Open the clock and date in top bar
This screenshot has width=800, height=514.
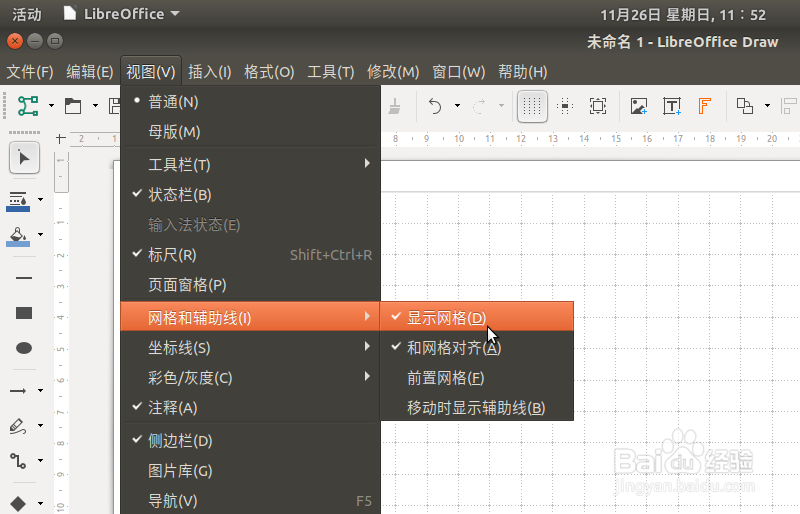pyautogui.click(x=683, y=15)
